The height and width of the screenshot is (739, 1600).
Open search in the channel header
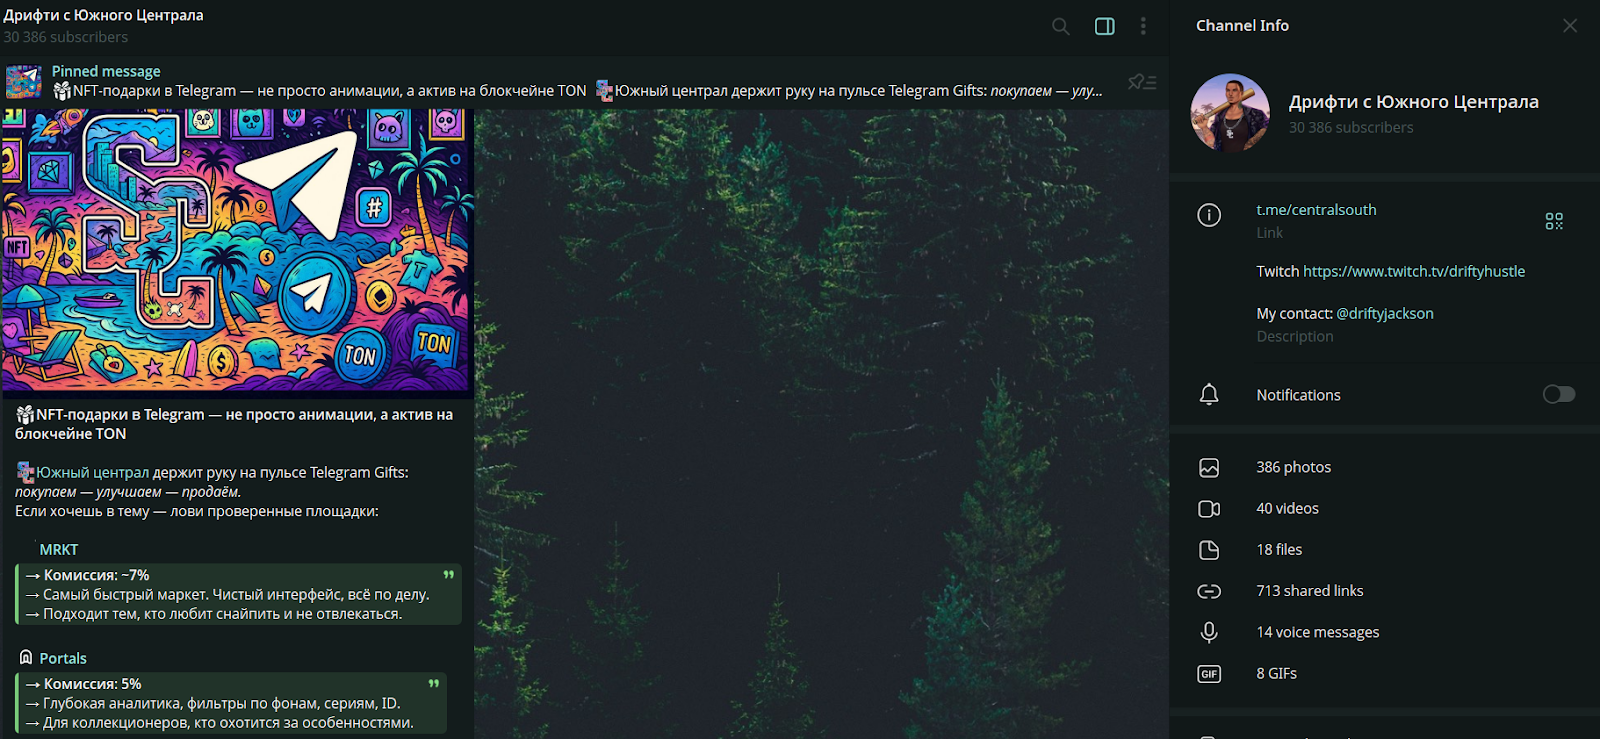[1061, 26]
